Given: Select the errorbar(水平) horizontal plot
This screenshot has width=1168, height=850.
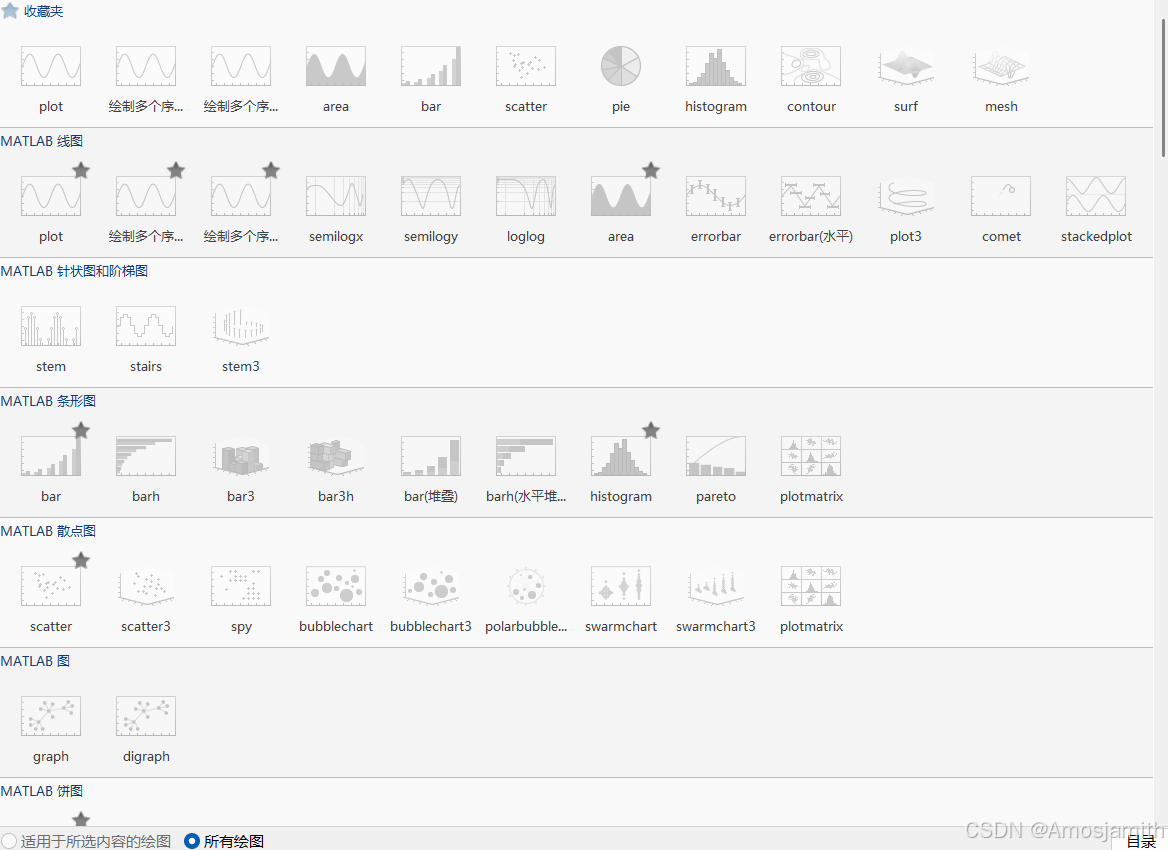Looking at the screenshot, I should tap(811, 197).
